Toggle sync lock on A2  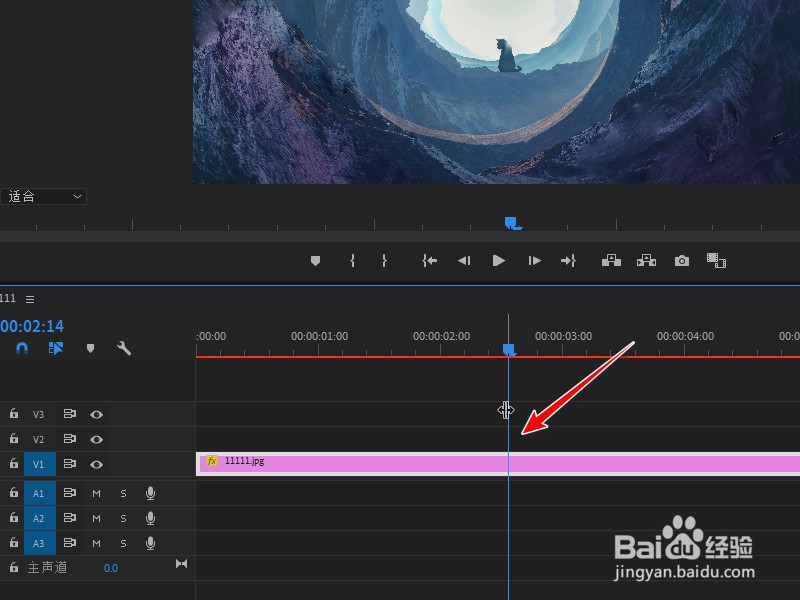point(70,518)
